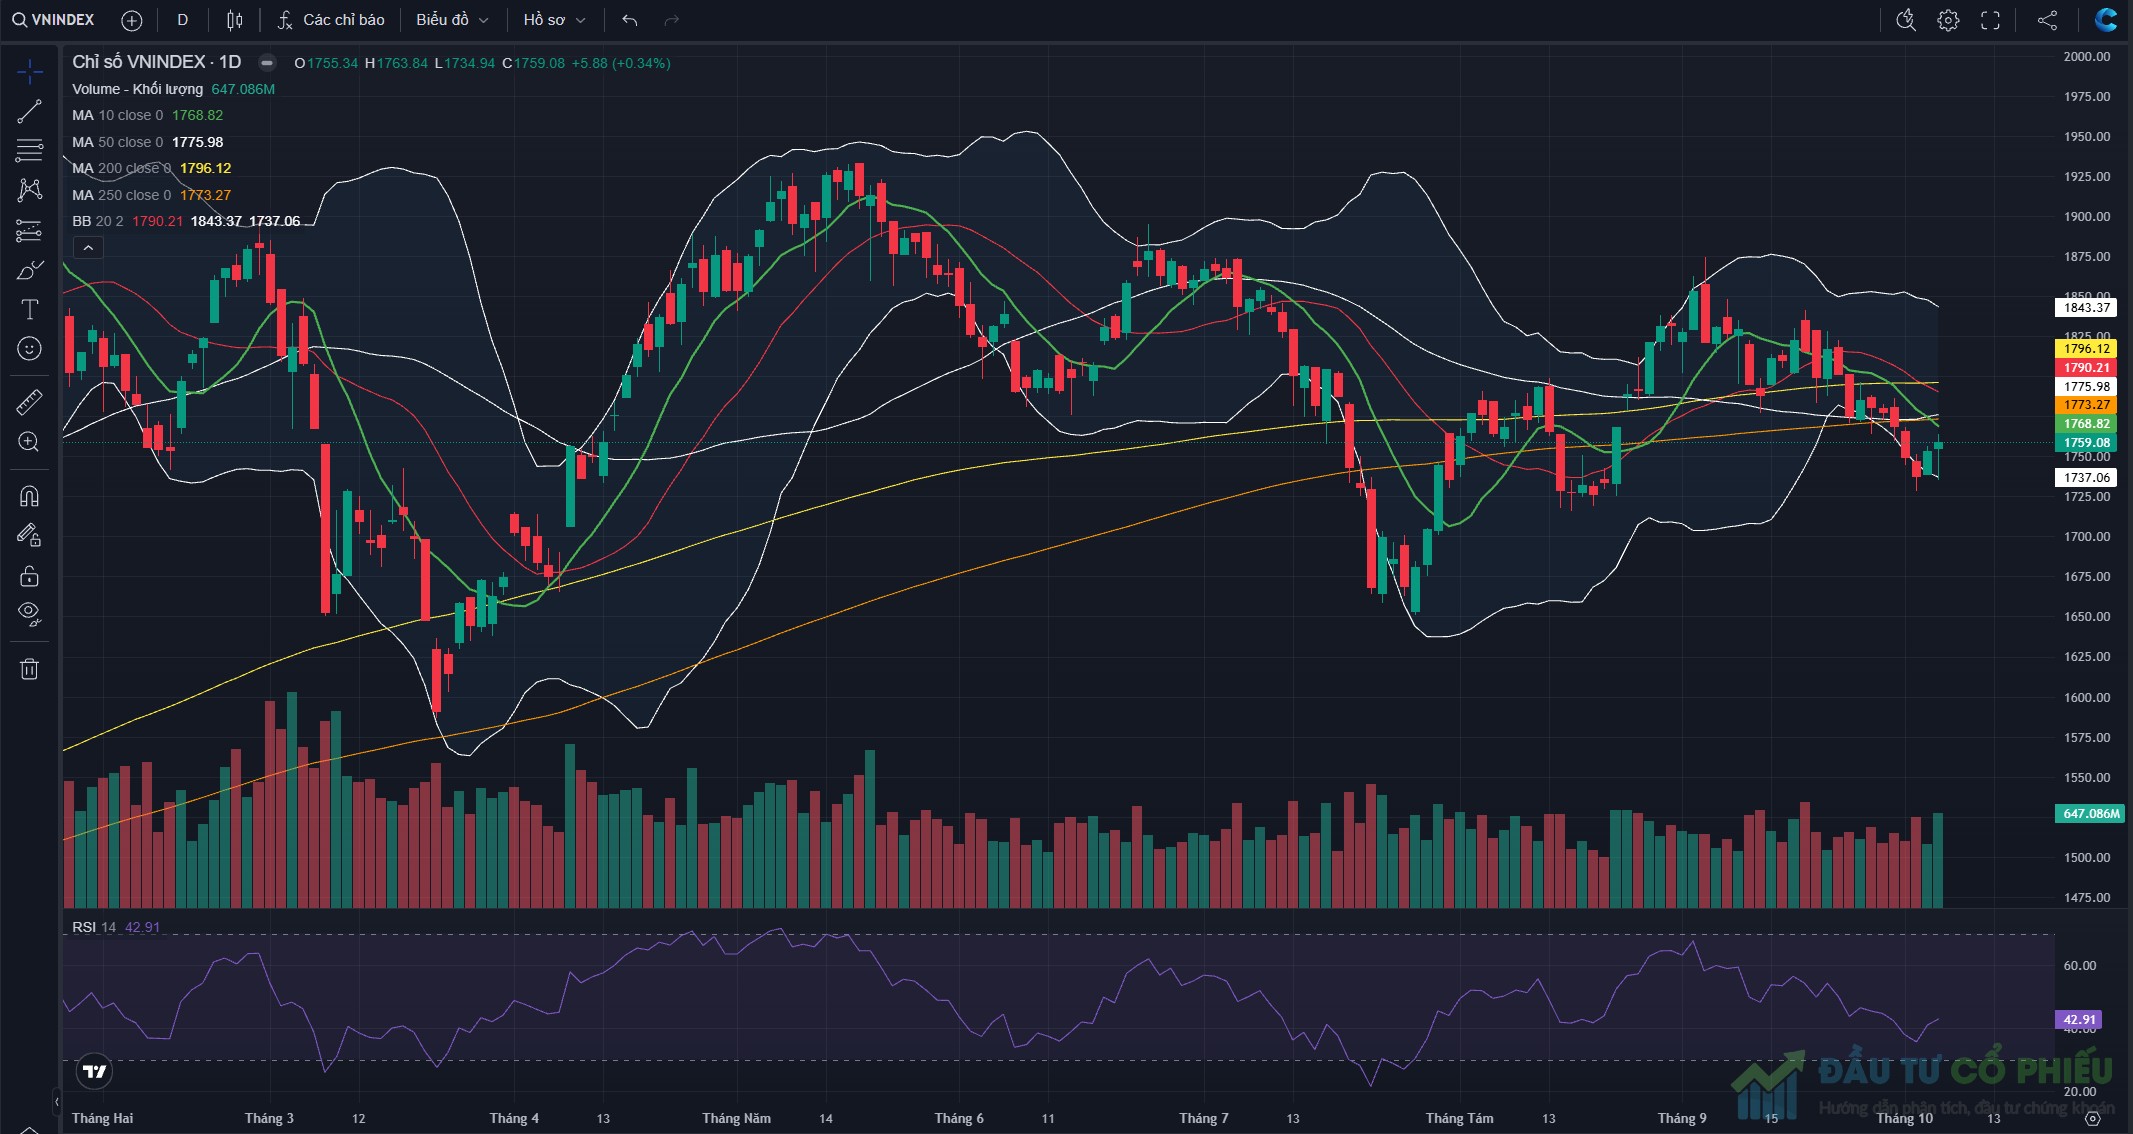The image size is (2133, 1134).
Task: Click the blue C logo button
Action: (x=2106, y=20)
